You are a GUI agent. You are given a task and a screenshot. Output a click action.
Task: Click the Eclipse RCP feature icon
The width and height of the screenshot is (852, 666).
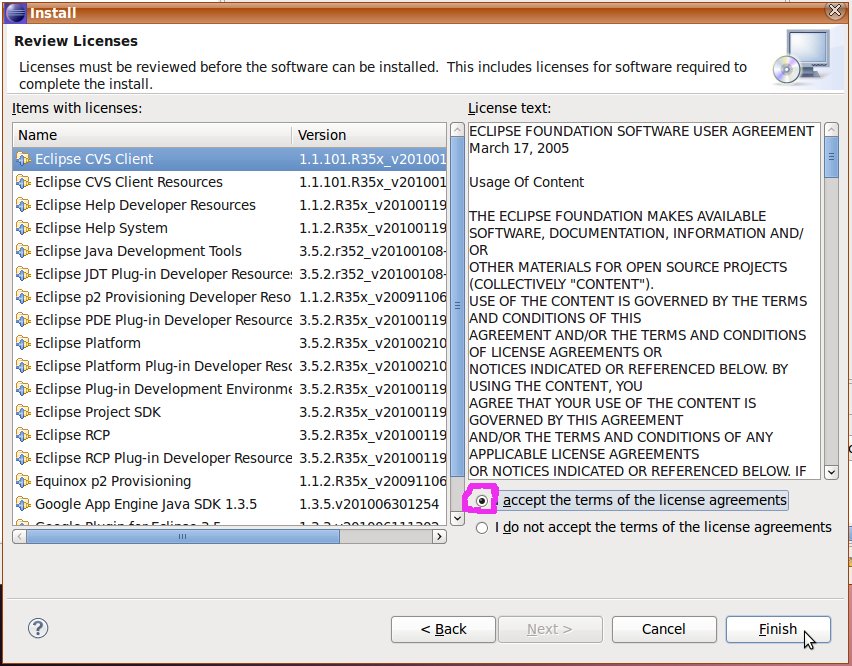point(23,435)
